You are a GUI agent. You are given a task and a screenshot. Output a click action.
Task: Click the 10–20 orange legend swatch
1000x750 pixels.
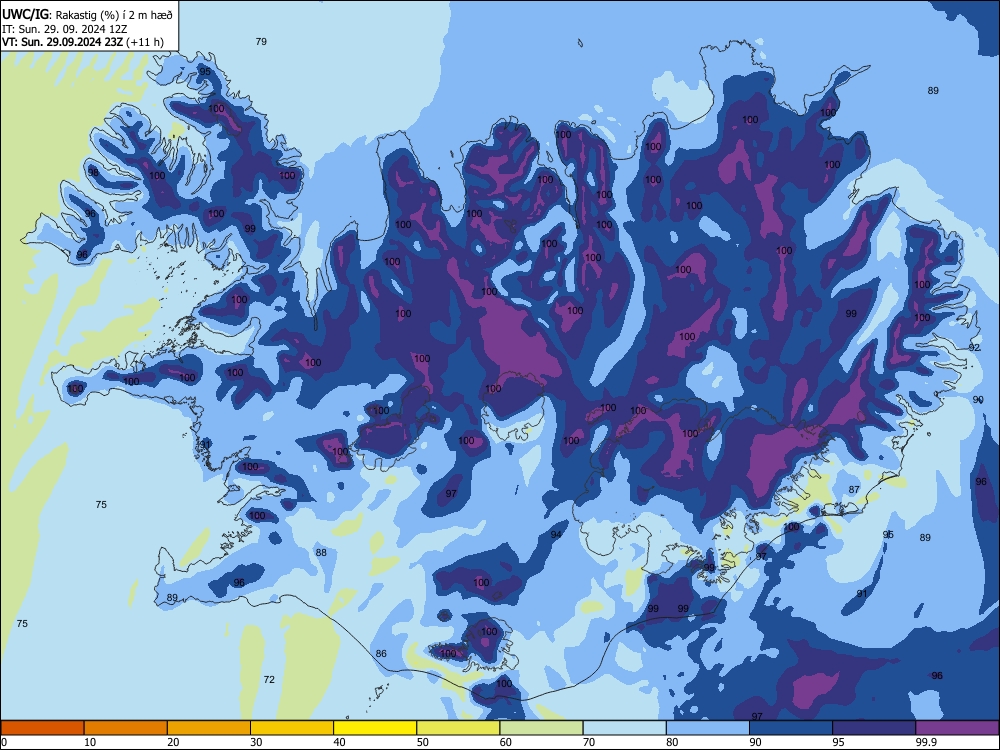[x=126, y=728]
